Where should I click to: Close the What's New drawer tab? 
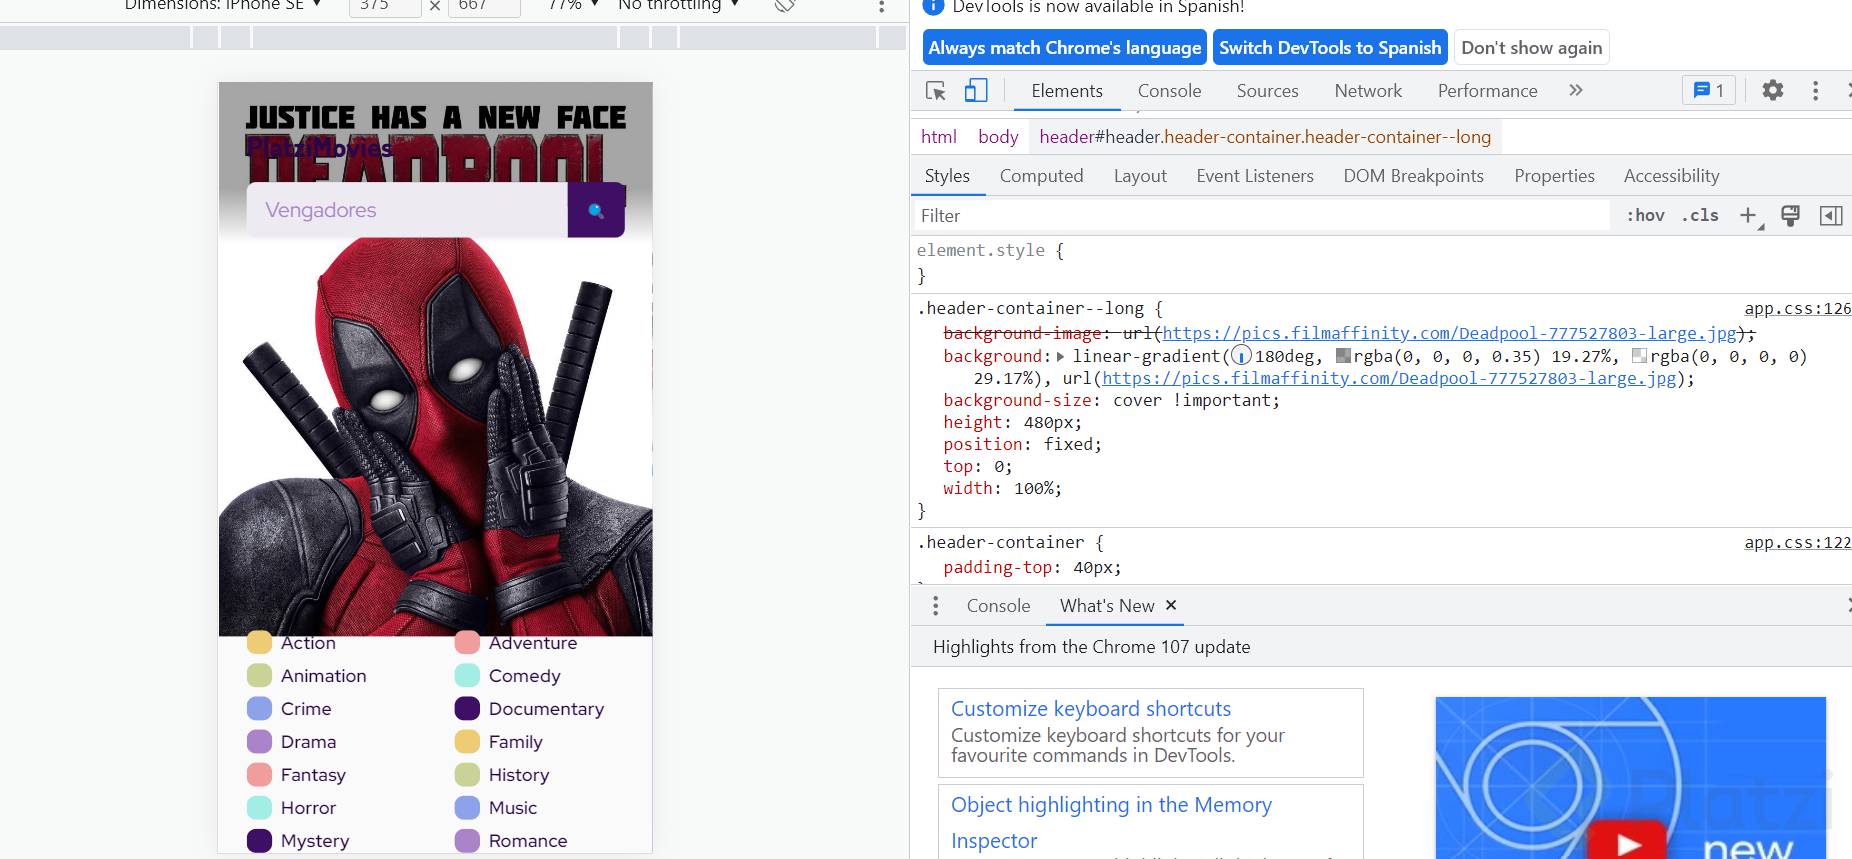click(1171, 605)
